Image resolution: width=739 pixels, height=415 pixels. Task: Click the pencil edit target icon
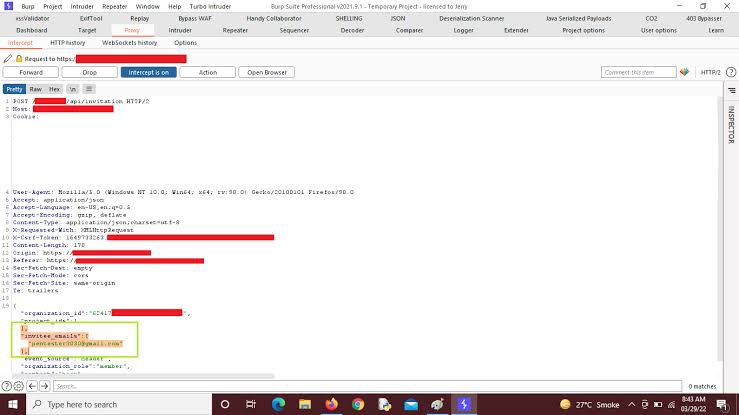pos(8,58)
